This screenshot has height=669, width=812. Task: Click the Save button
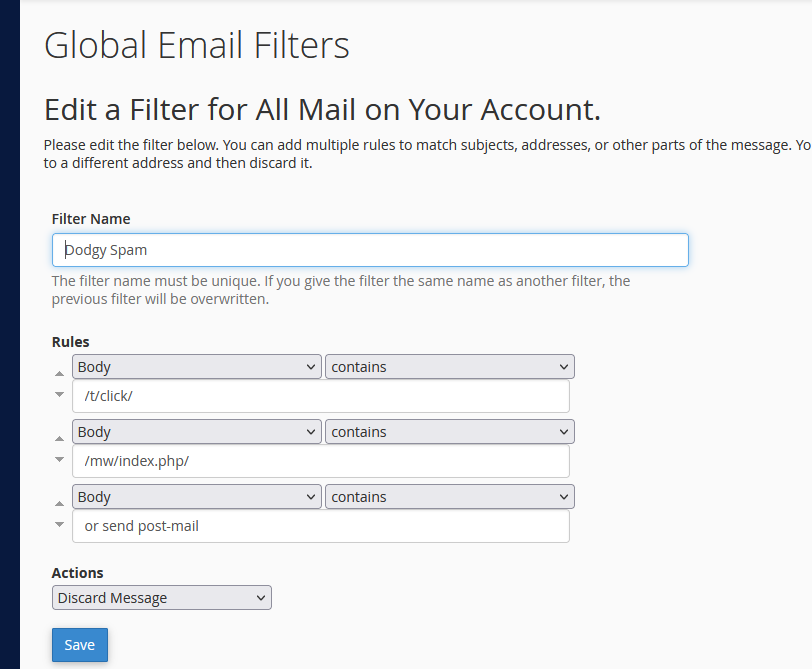coord(79,645)
